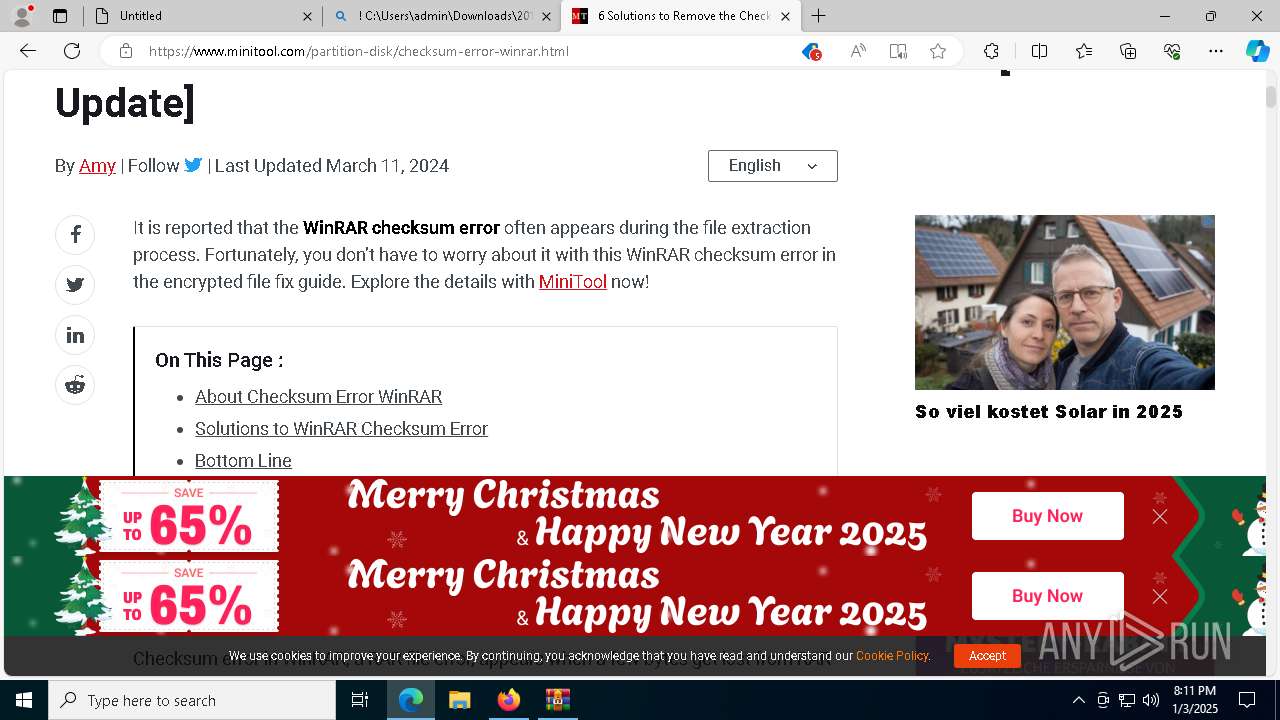Click the lower Buy Now button

tap(1047, 596)
